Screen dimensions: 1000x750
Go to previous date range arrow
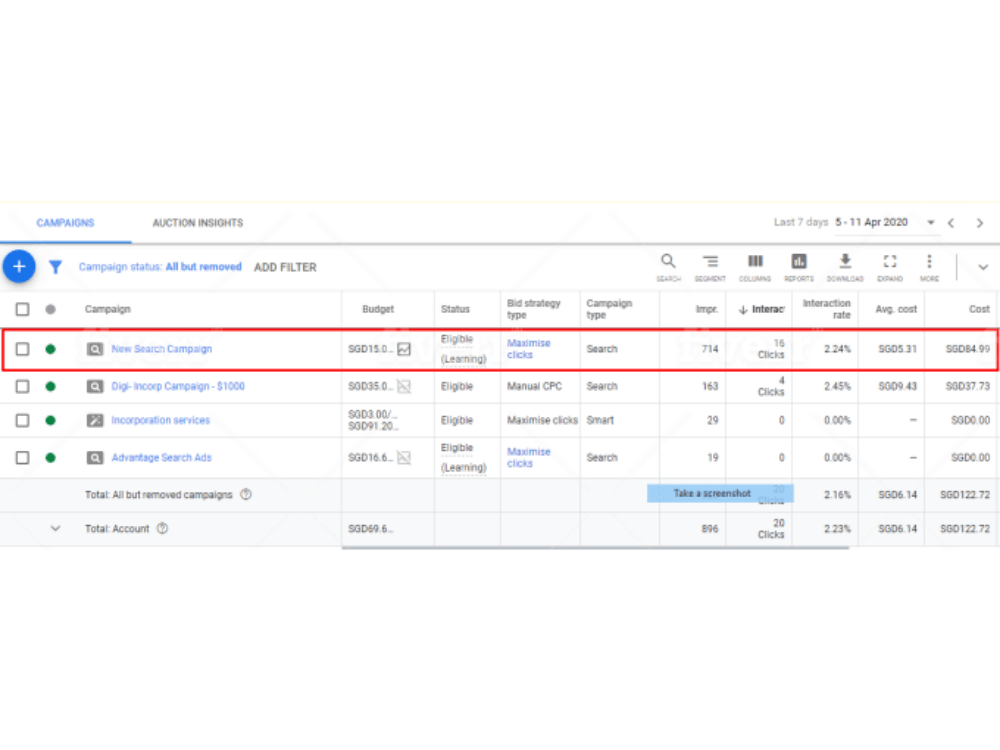(x=951, y=223)
